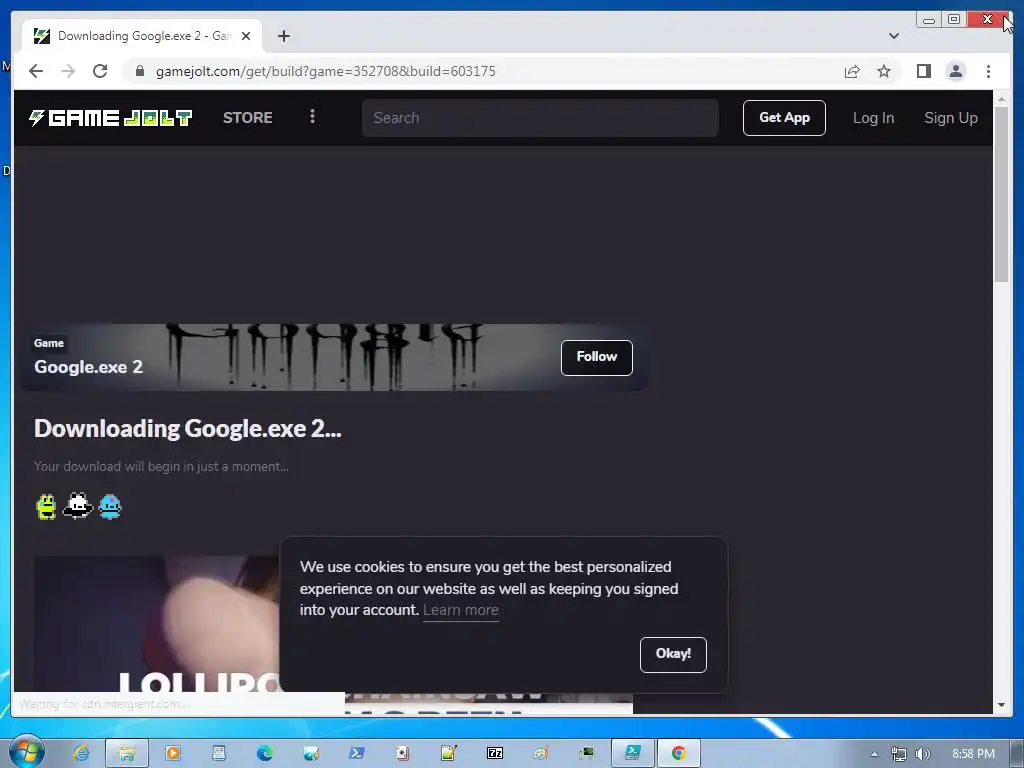Open a new tab
This screenshot has height=768, width=1024.
[283, 36]
